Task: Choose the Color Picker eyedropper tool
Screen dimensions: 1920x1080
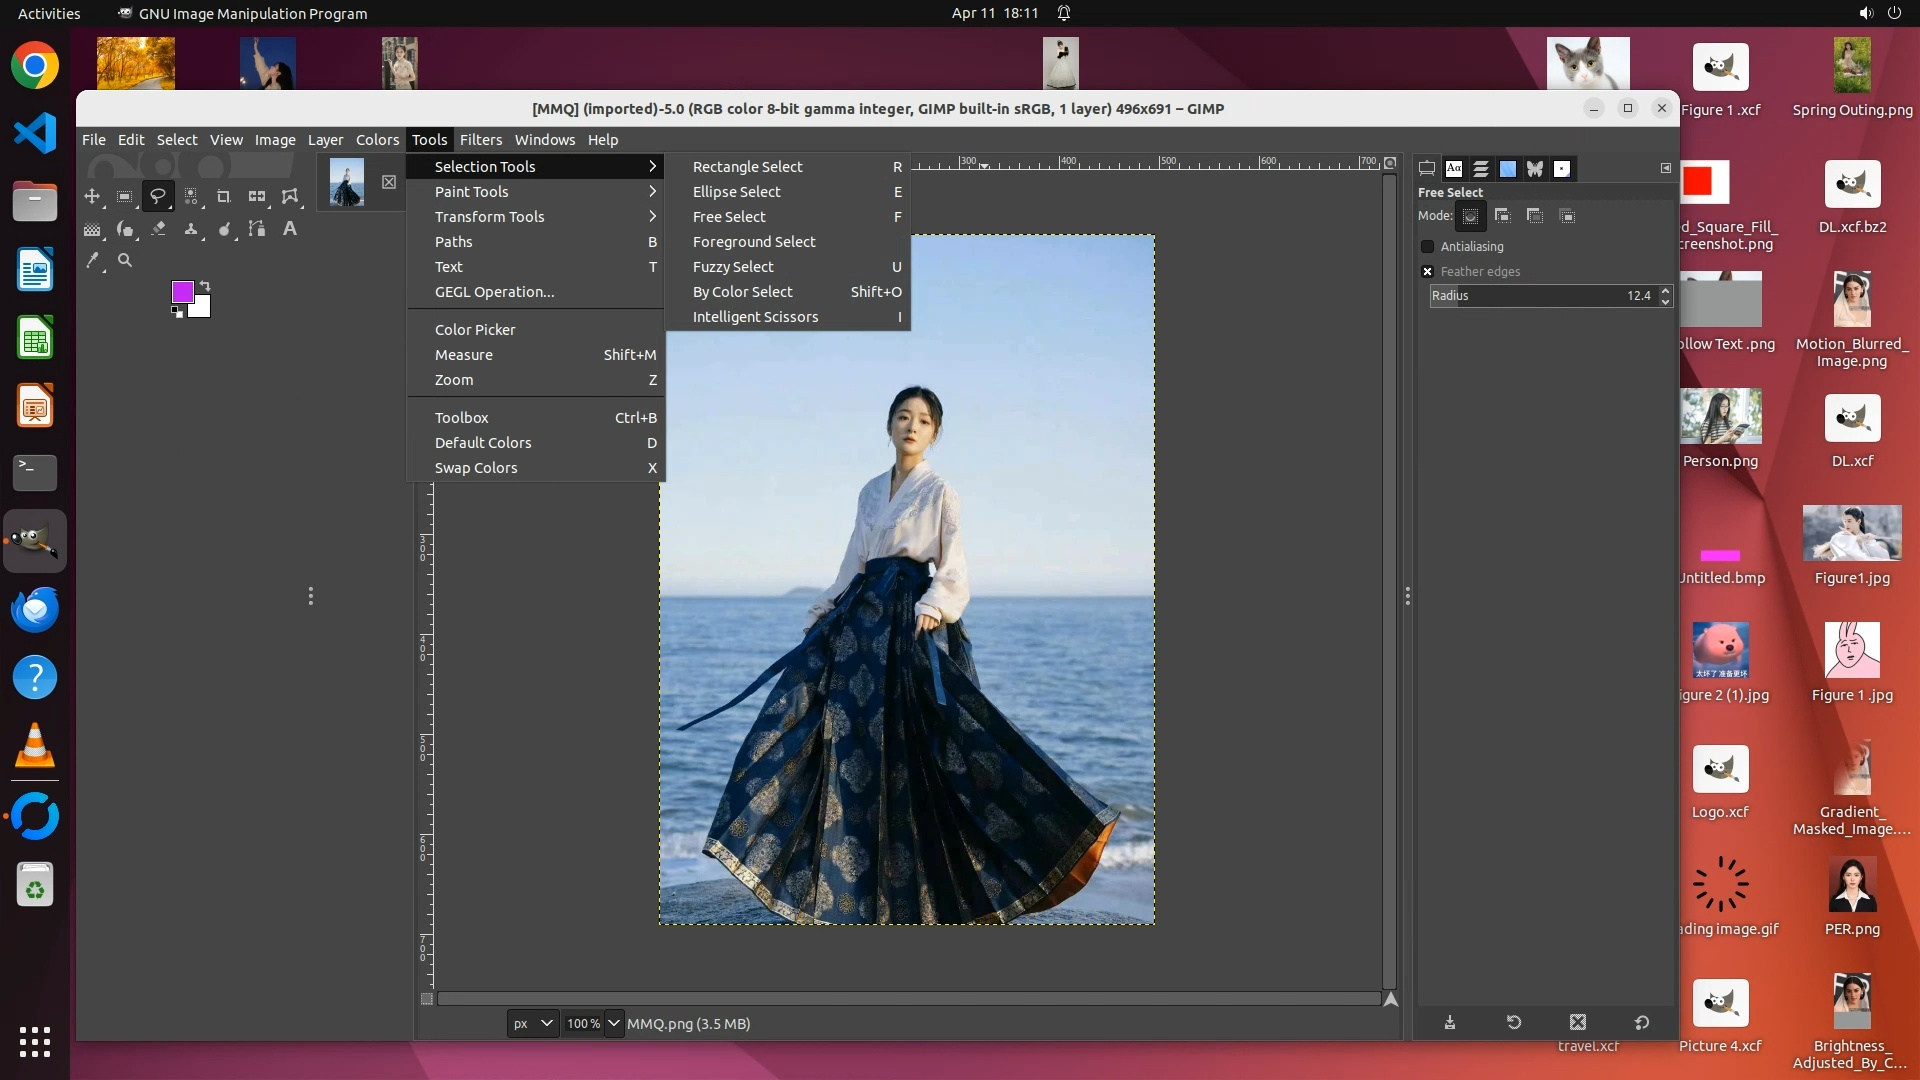Action: (92, 260)
